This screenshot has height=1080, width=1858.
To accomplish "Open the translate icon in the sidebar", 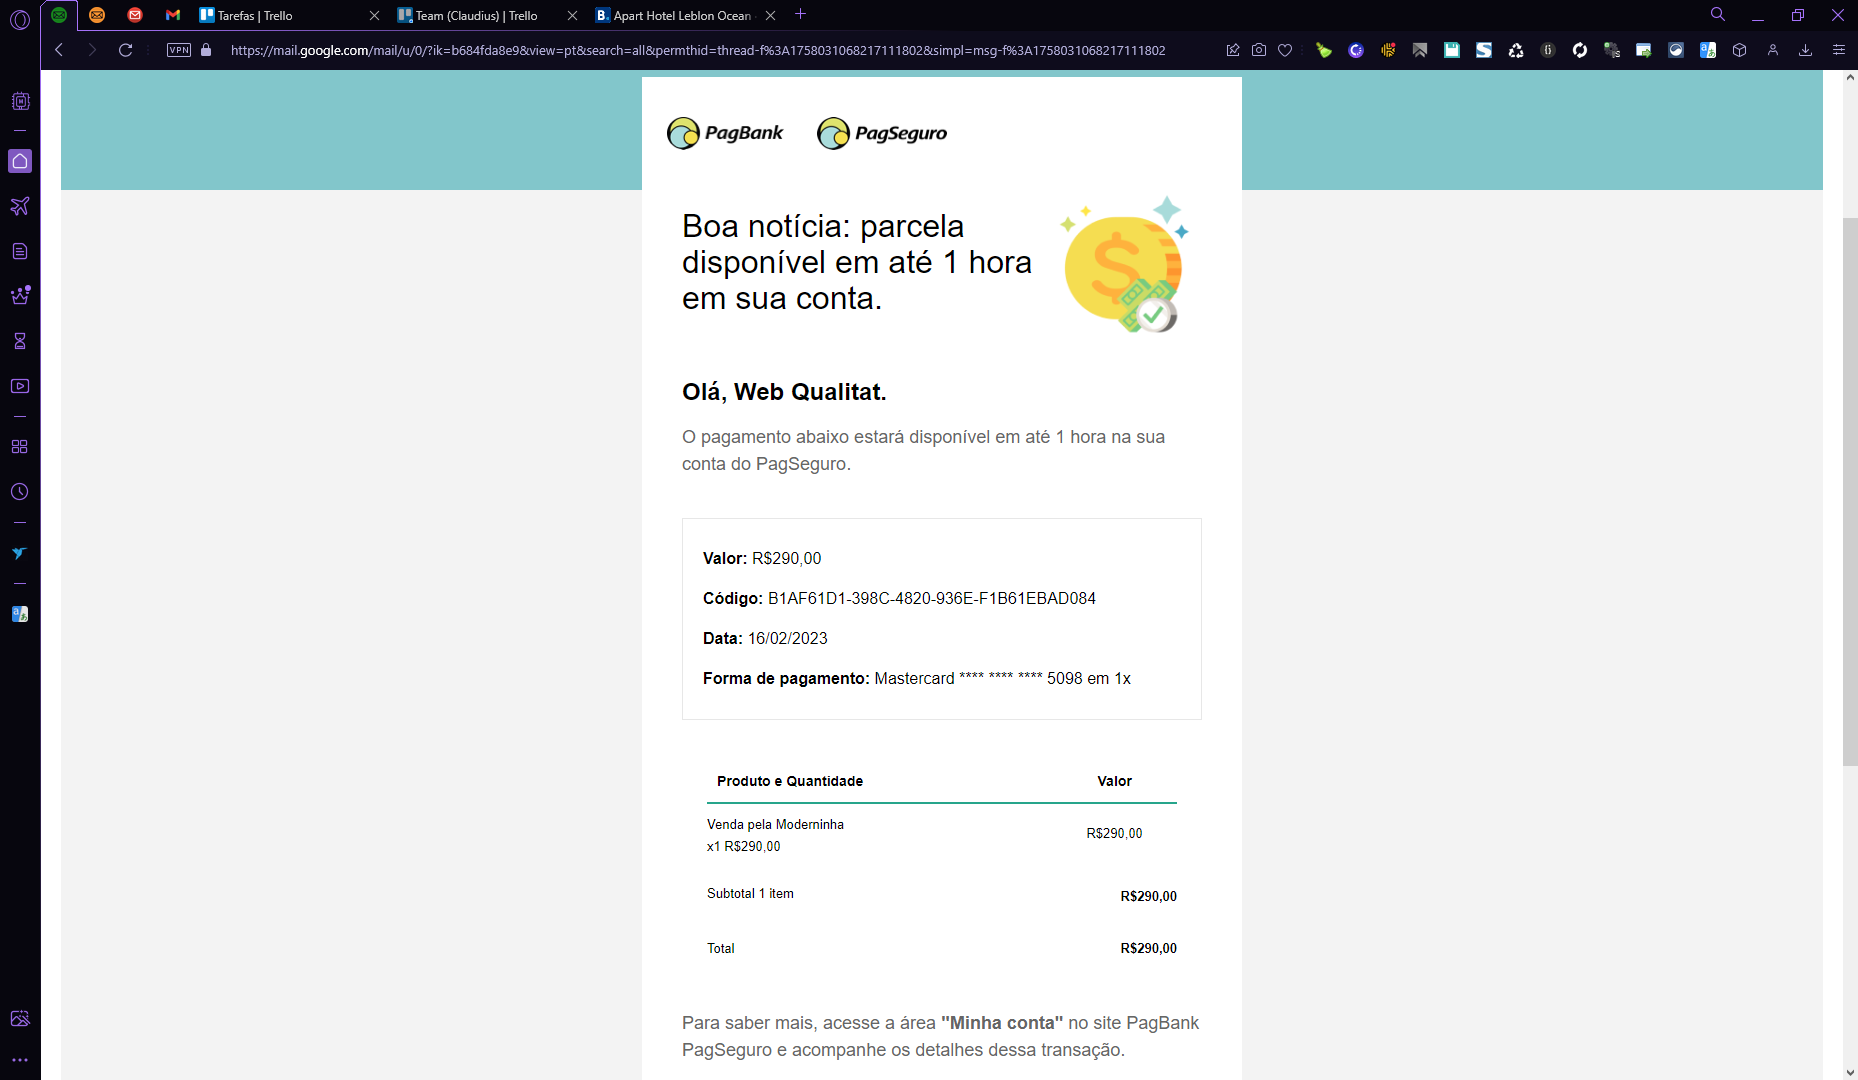I will [20, 614].
